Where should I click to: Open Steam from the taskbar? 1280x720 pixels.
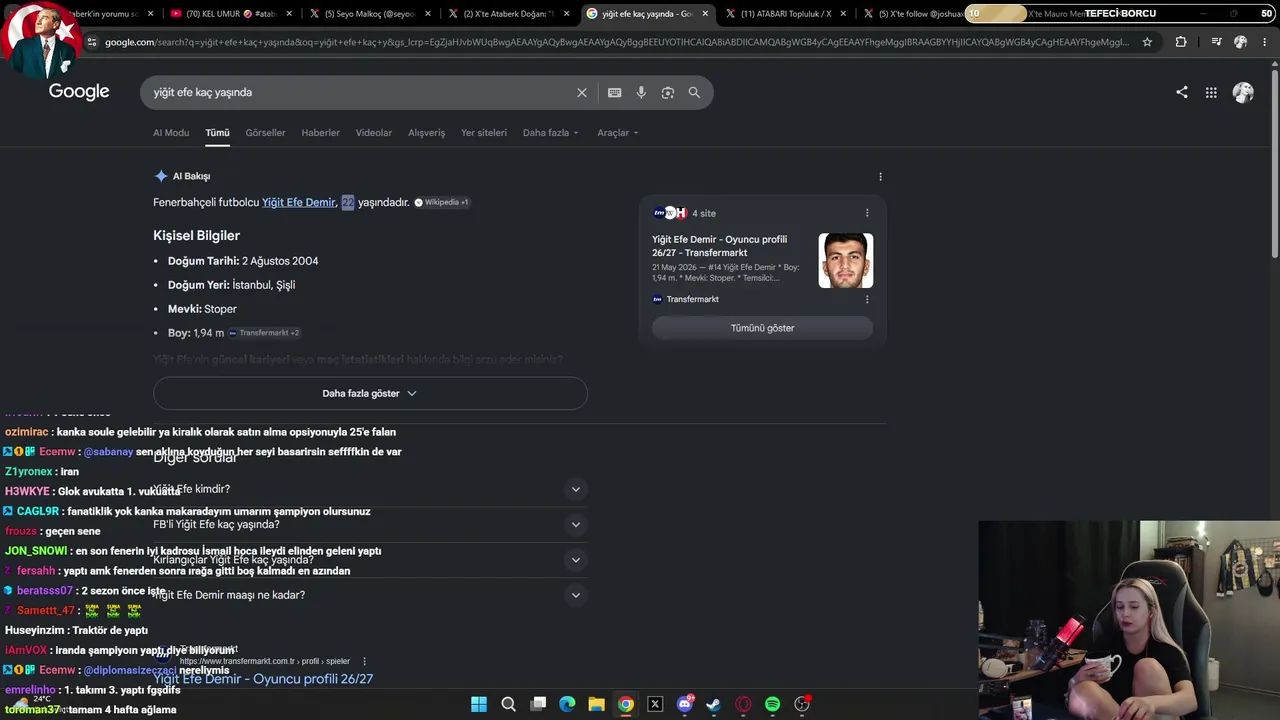coord(713,704)
